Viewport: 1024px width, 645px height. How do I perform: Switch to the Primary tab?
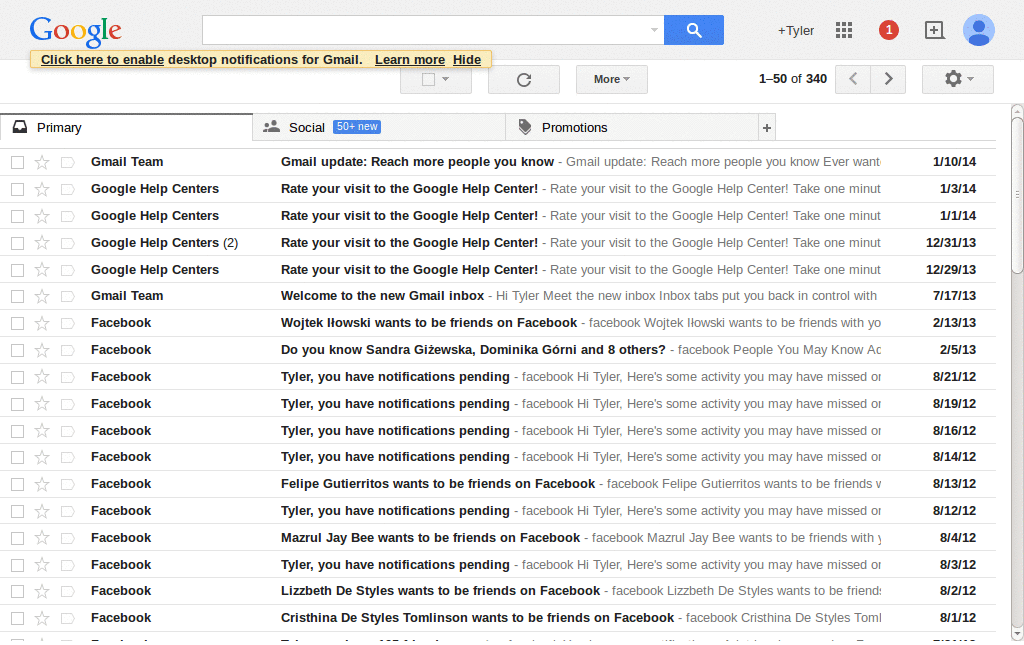(127, 128)
